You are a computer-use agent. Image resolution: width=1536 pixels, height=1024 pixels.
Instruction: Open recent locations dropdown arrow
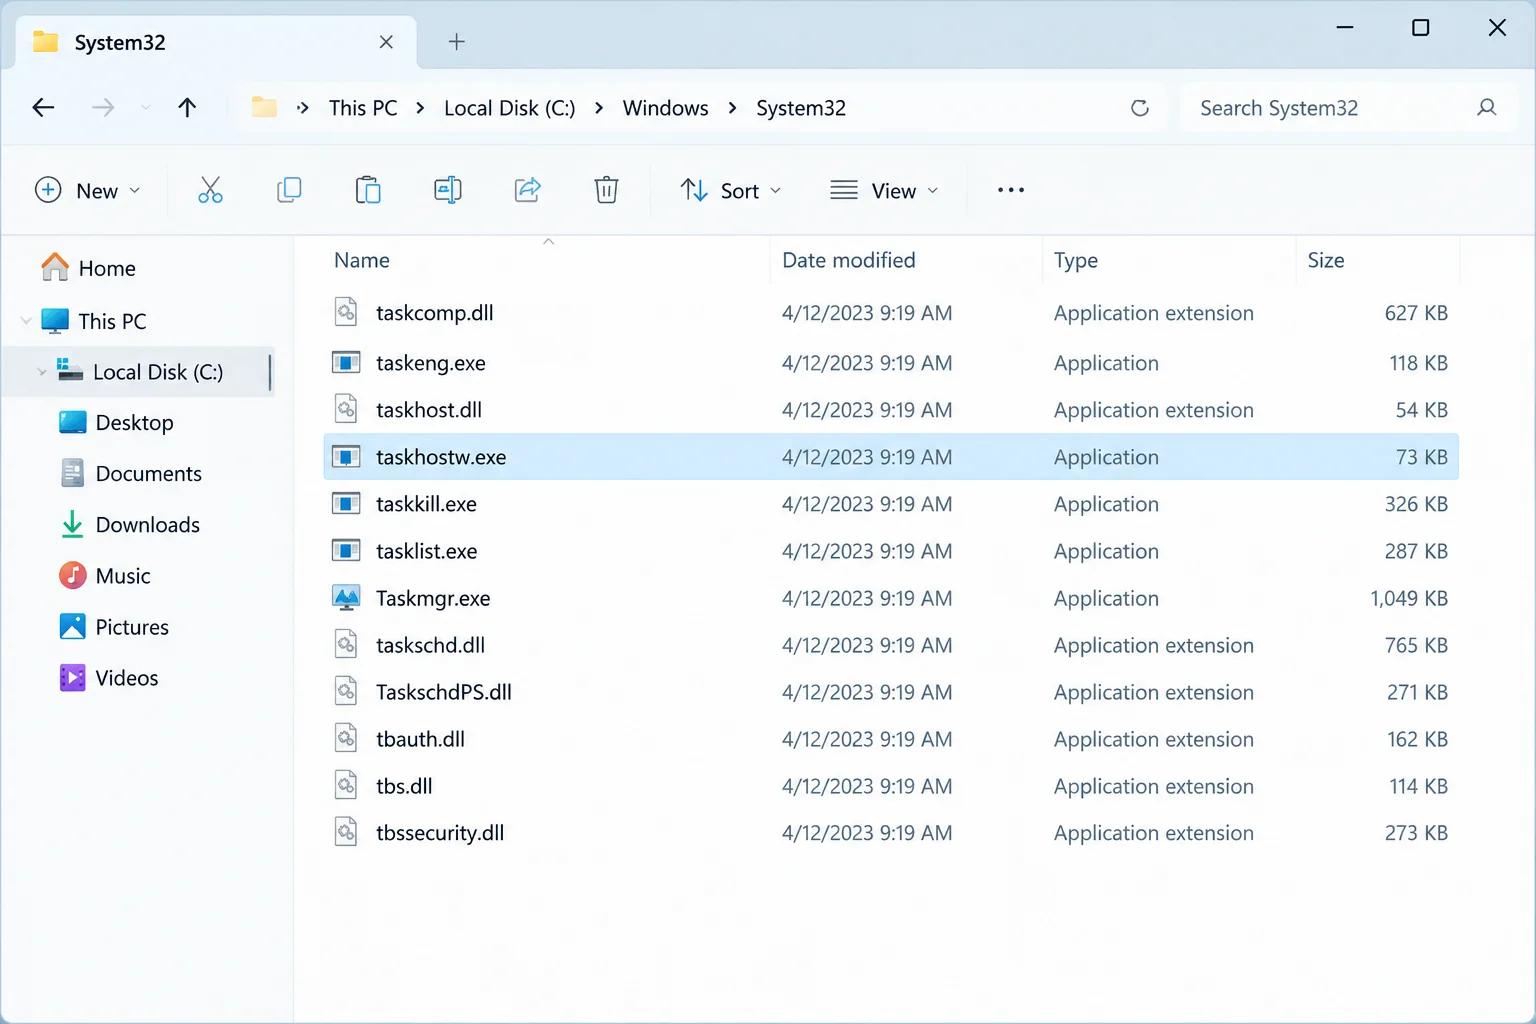[x=146, y=108]
